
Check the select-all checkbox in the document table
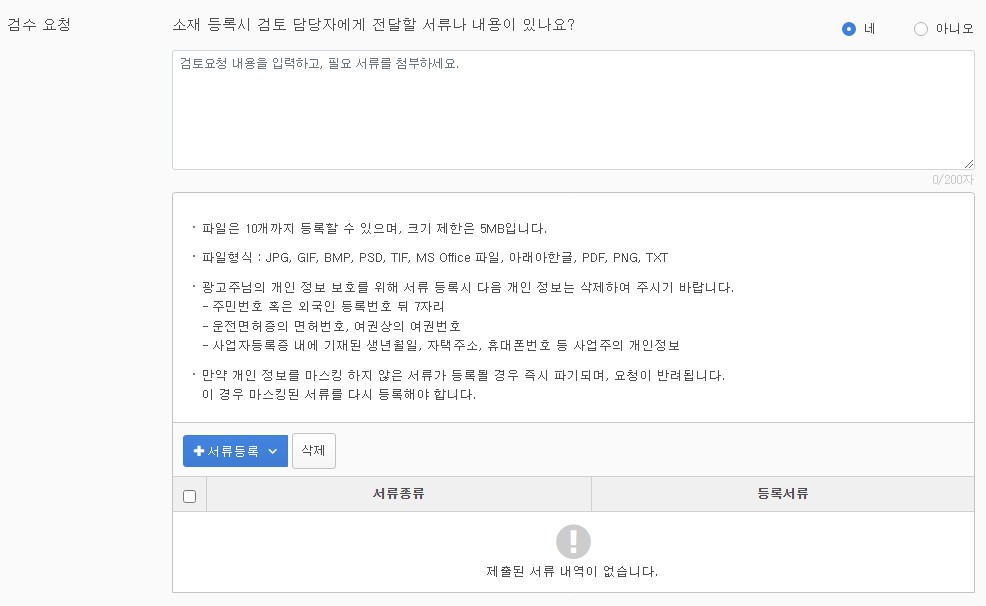[x=189, y=493]
